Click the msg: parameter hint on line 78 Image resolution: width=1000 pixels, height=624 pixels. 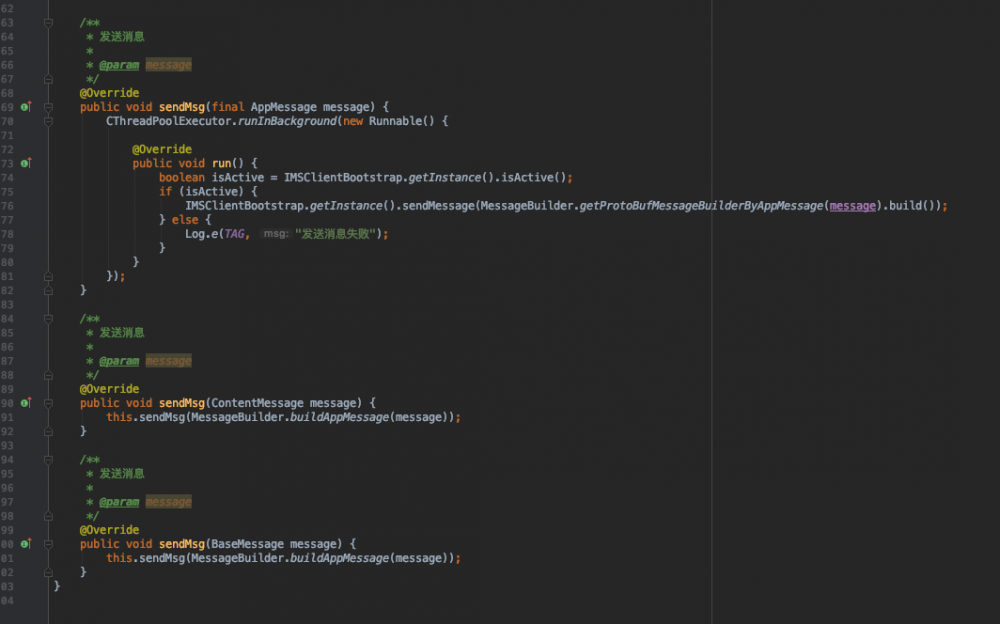[x=276, y=234]
